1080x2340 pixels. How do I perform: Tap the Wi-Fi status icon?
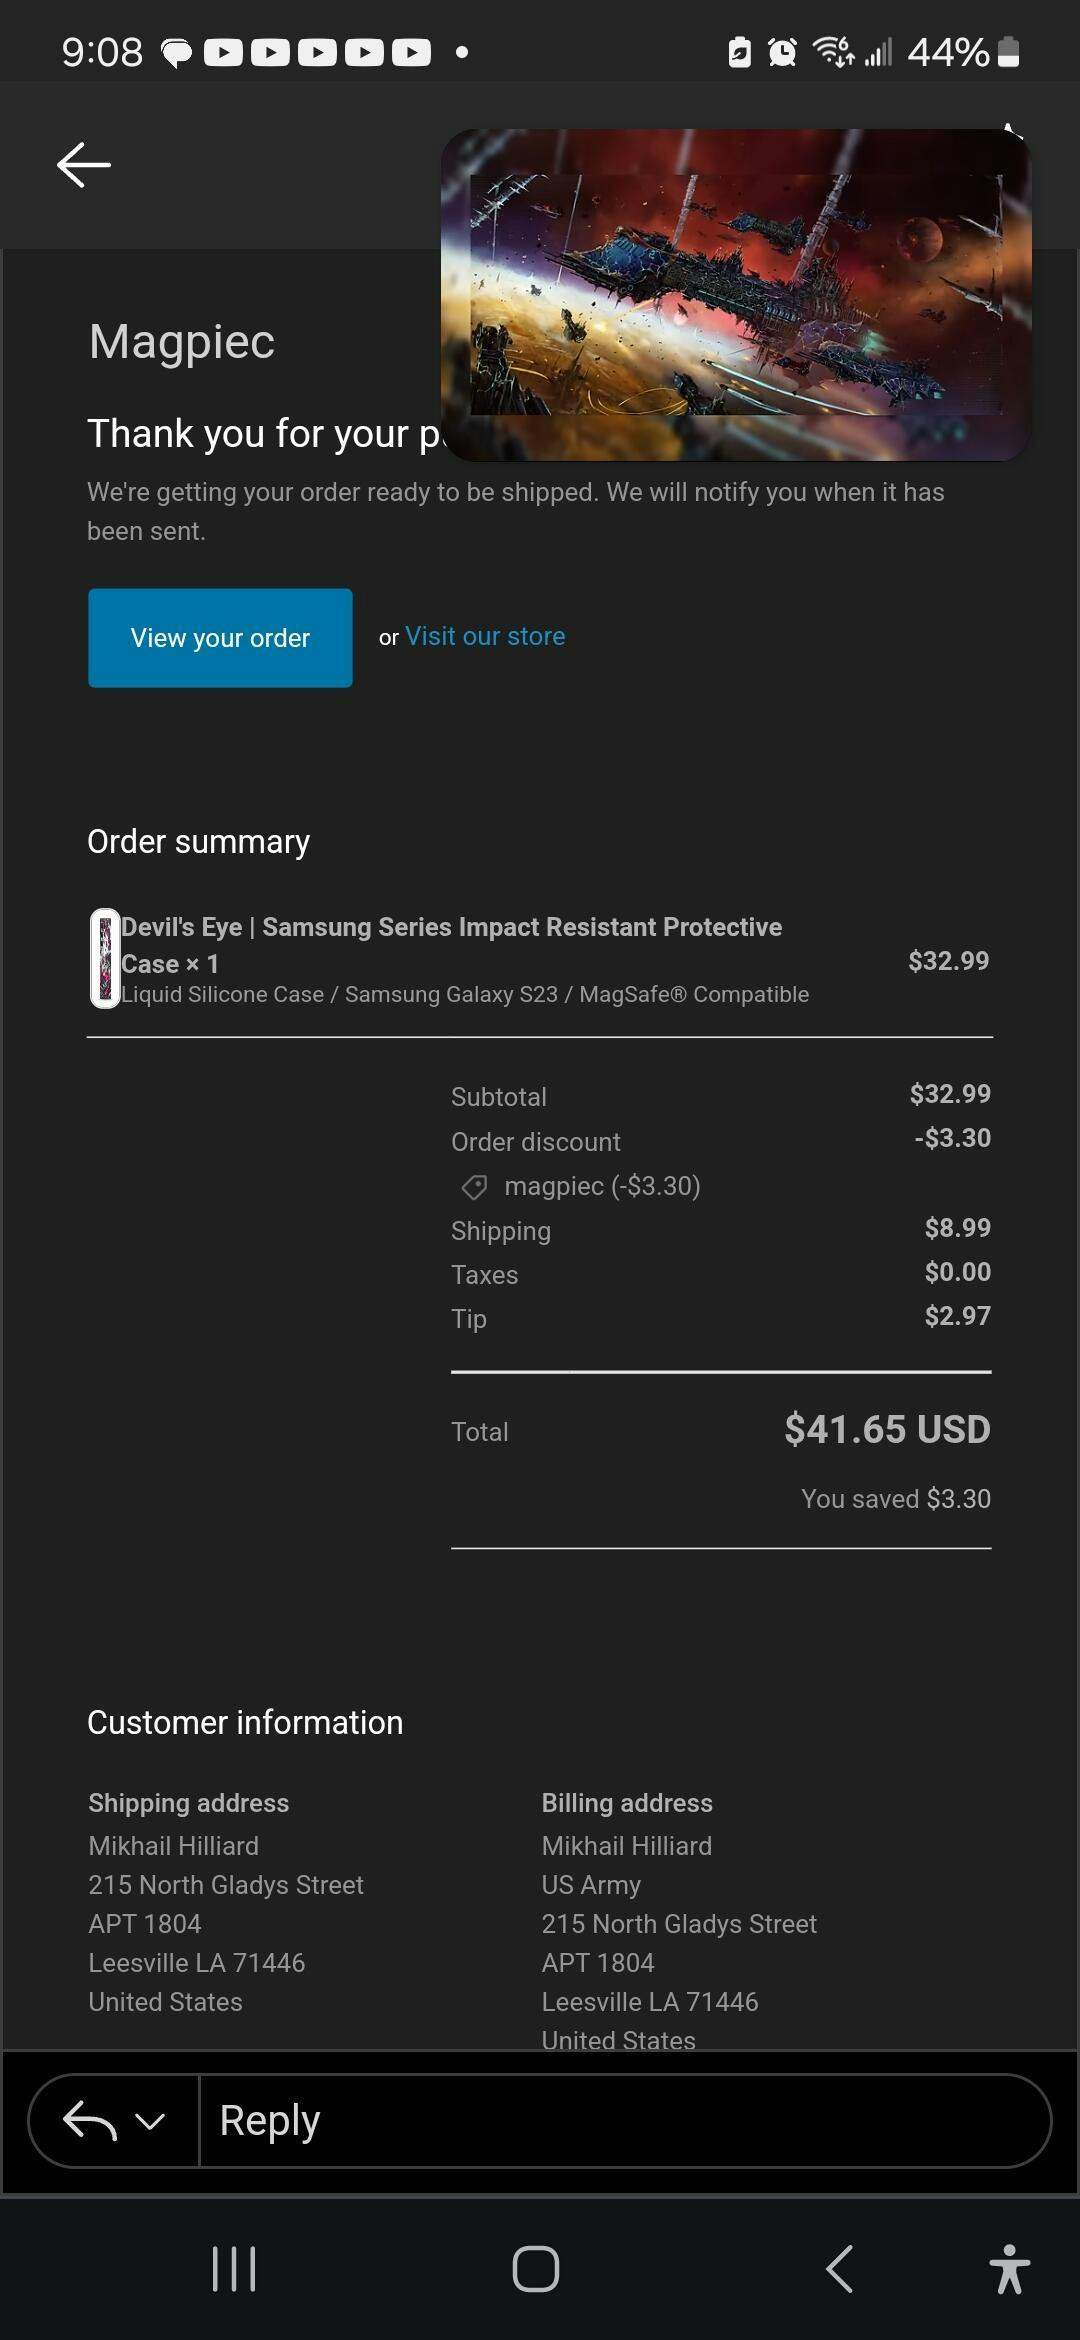(832, 52)
